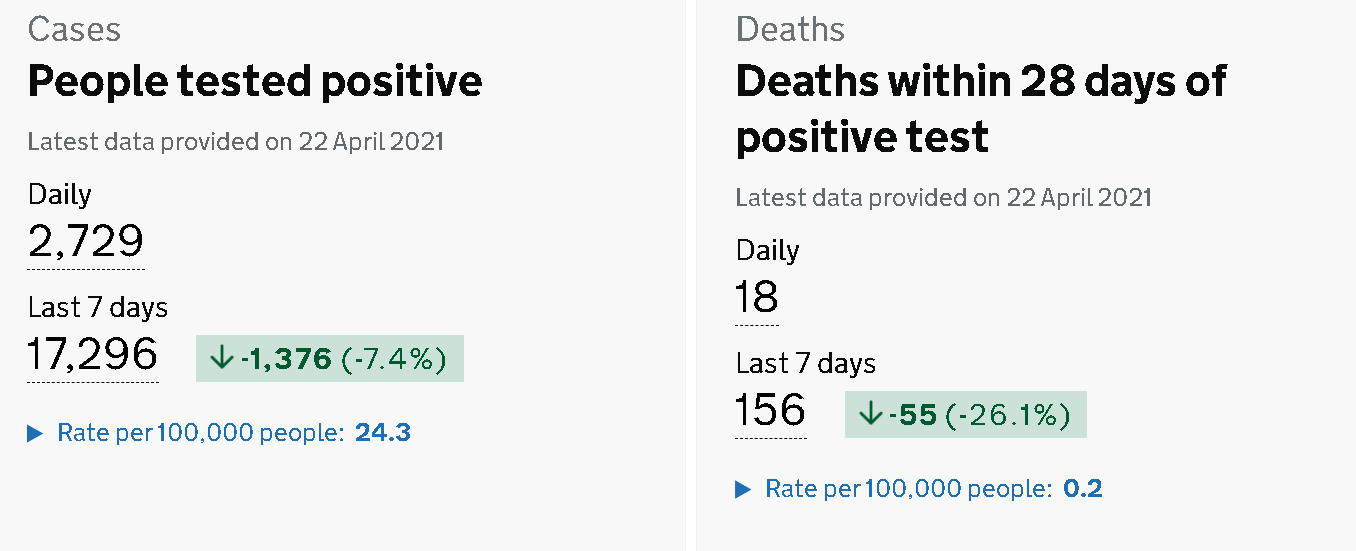Screen dimensions: 1356x551
Task: Click the "Cases" category label
Action: [x=74, y=30]
